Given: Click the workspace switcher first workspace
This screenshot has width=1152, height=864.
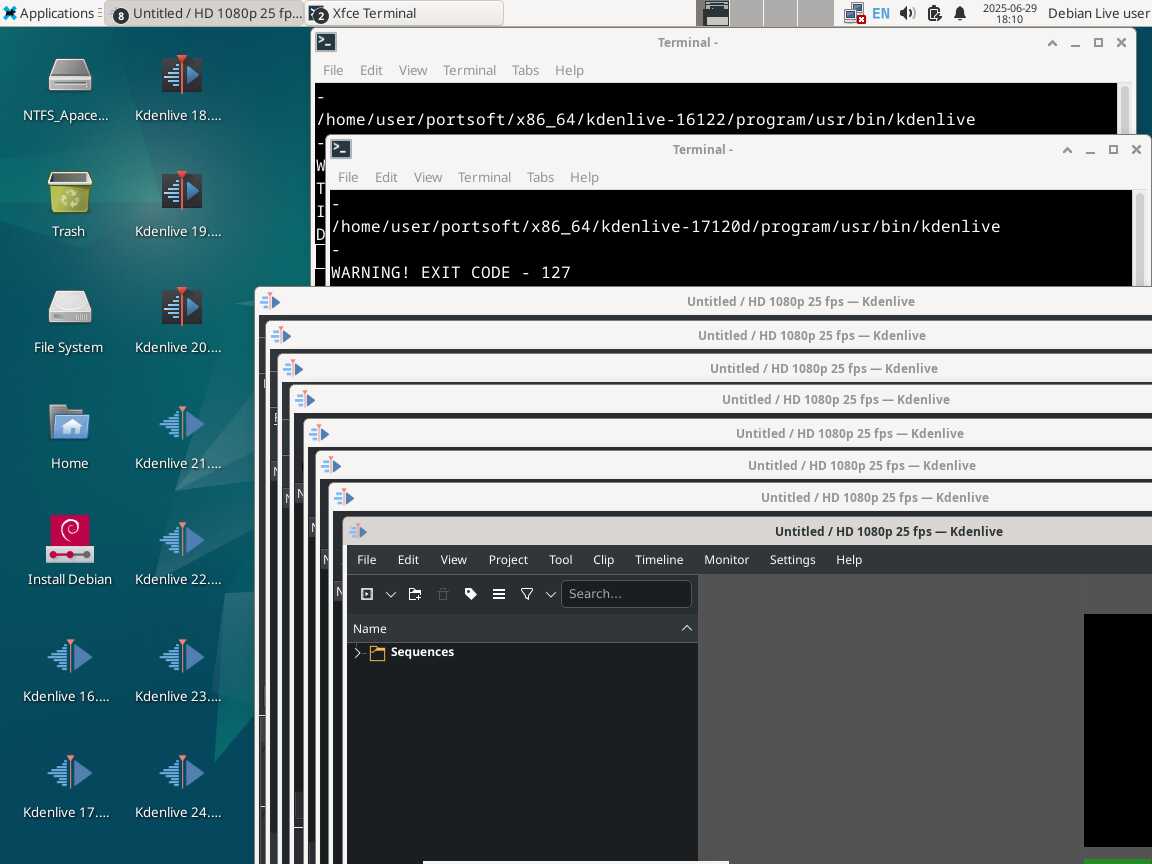Looking at the screenshot, I should click(x=713, y=13).
